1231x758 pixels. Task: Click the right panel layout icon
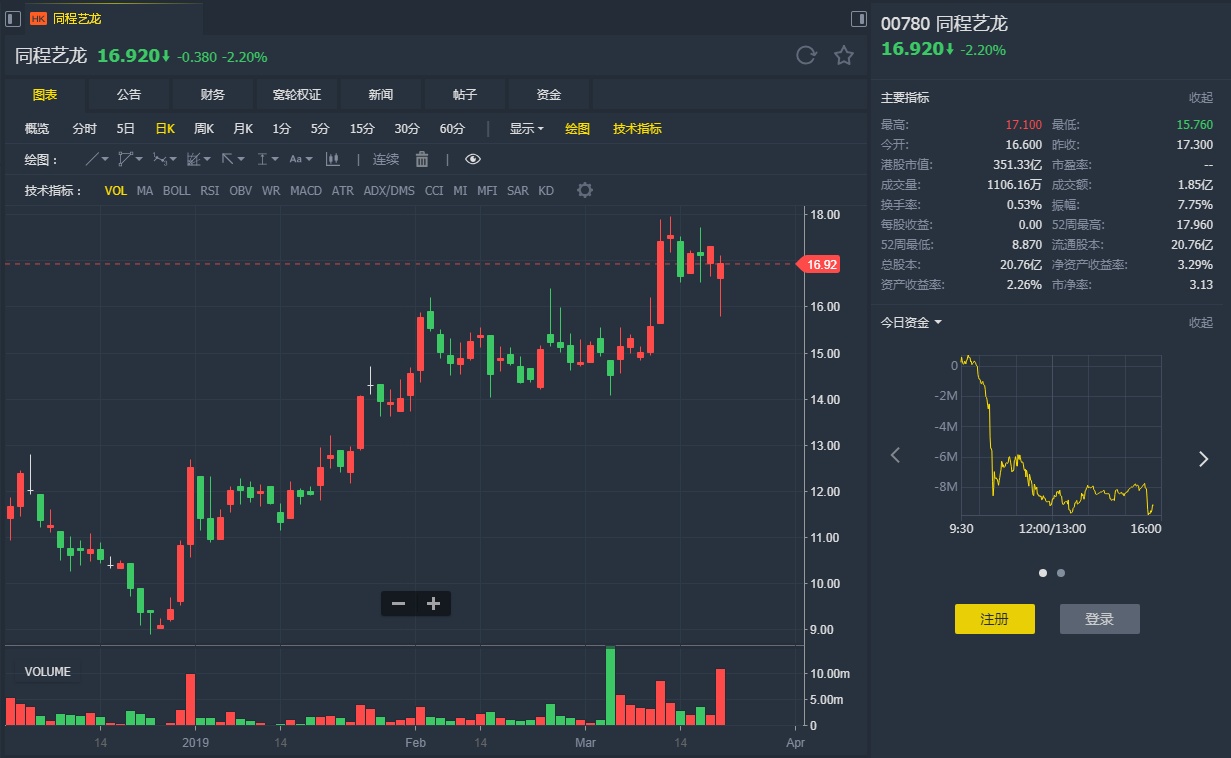(x=858, y=18)
